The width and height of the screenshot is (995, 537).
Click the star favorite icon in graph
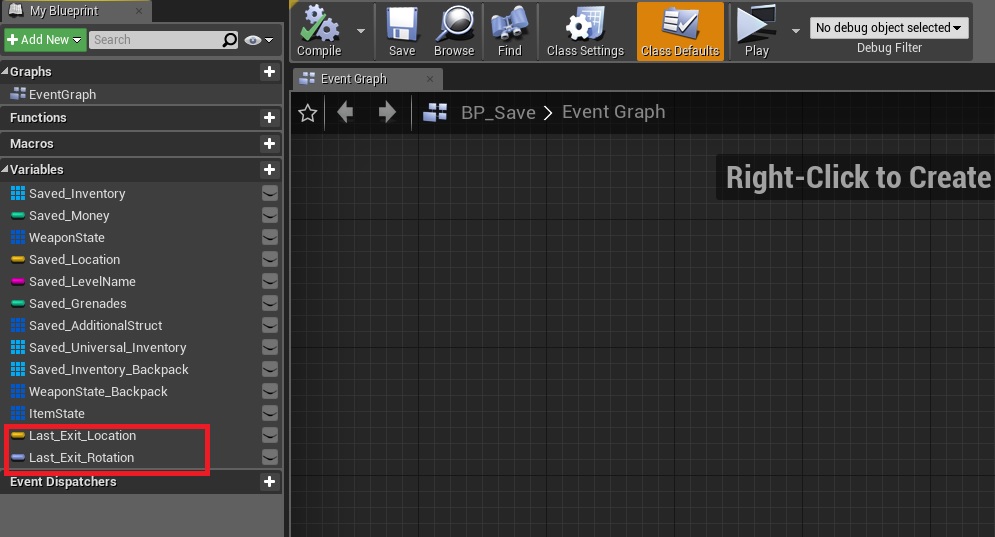(x=308, y=113)
